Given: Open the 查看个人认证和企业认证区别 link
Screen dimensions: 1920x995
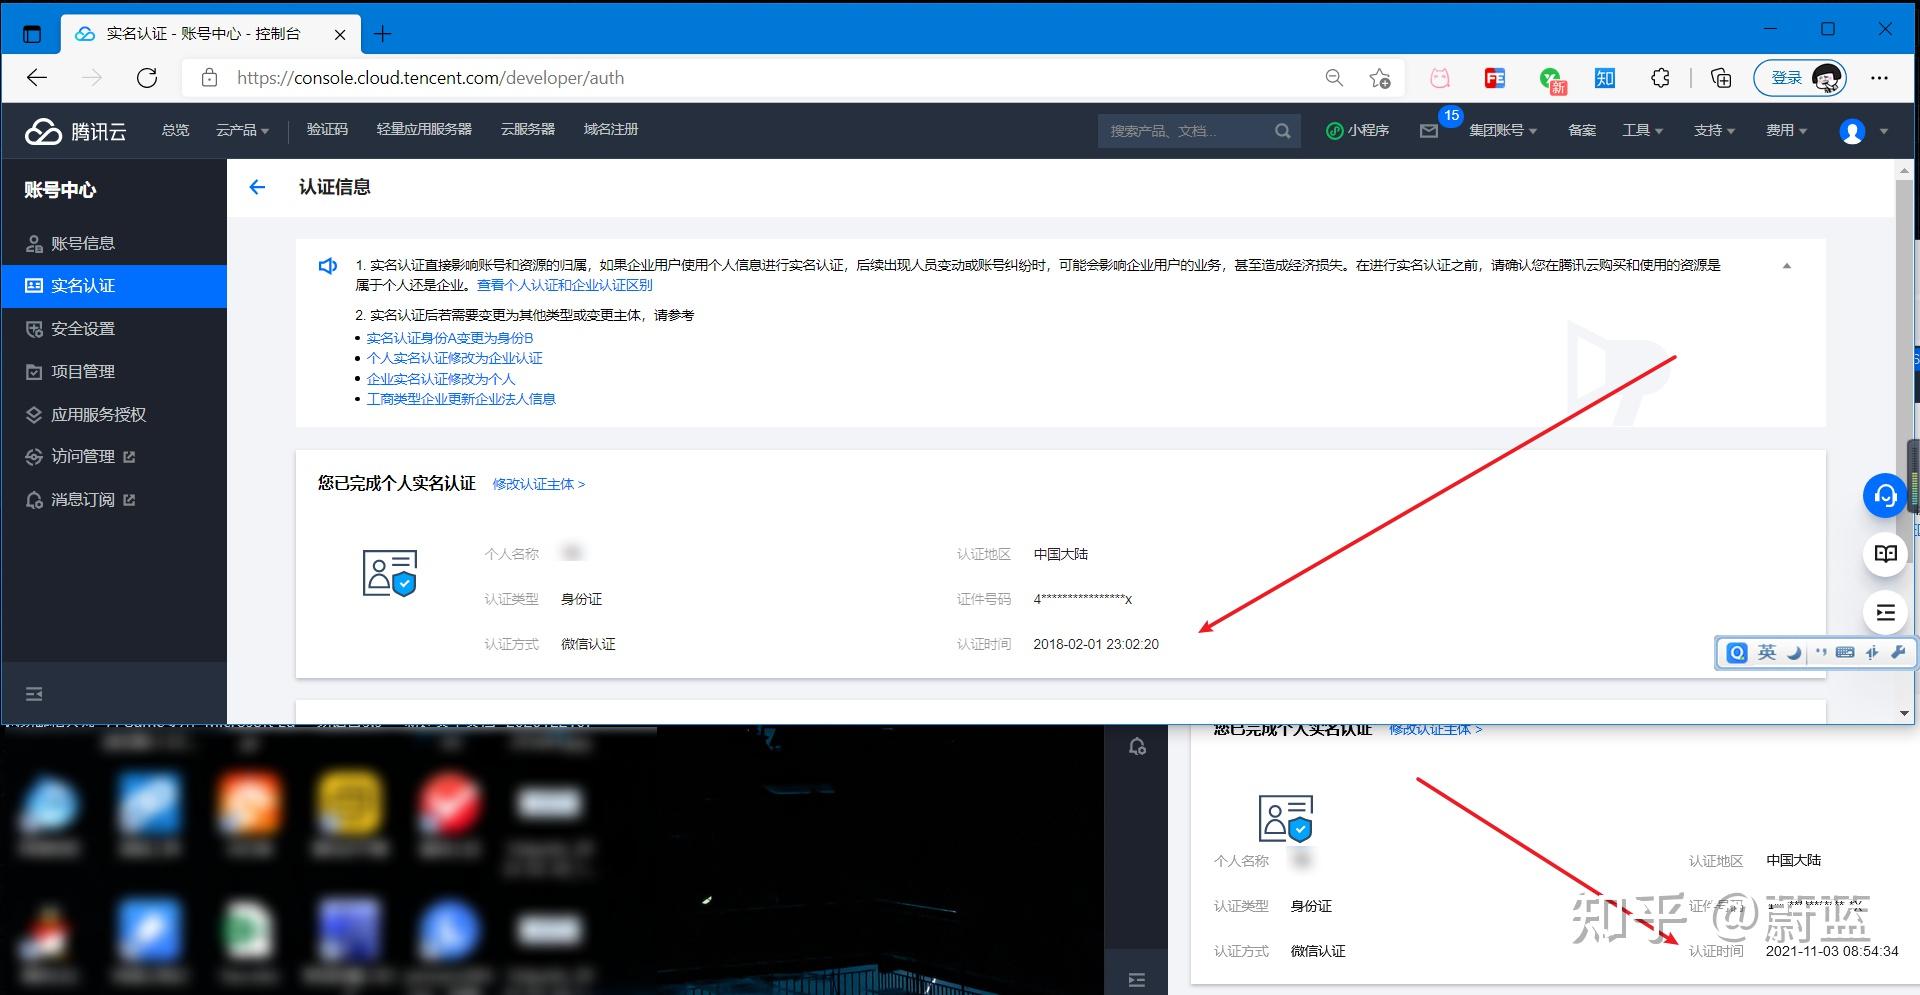Looking at the screenshot, I should point(564,285).
